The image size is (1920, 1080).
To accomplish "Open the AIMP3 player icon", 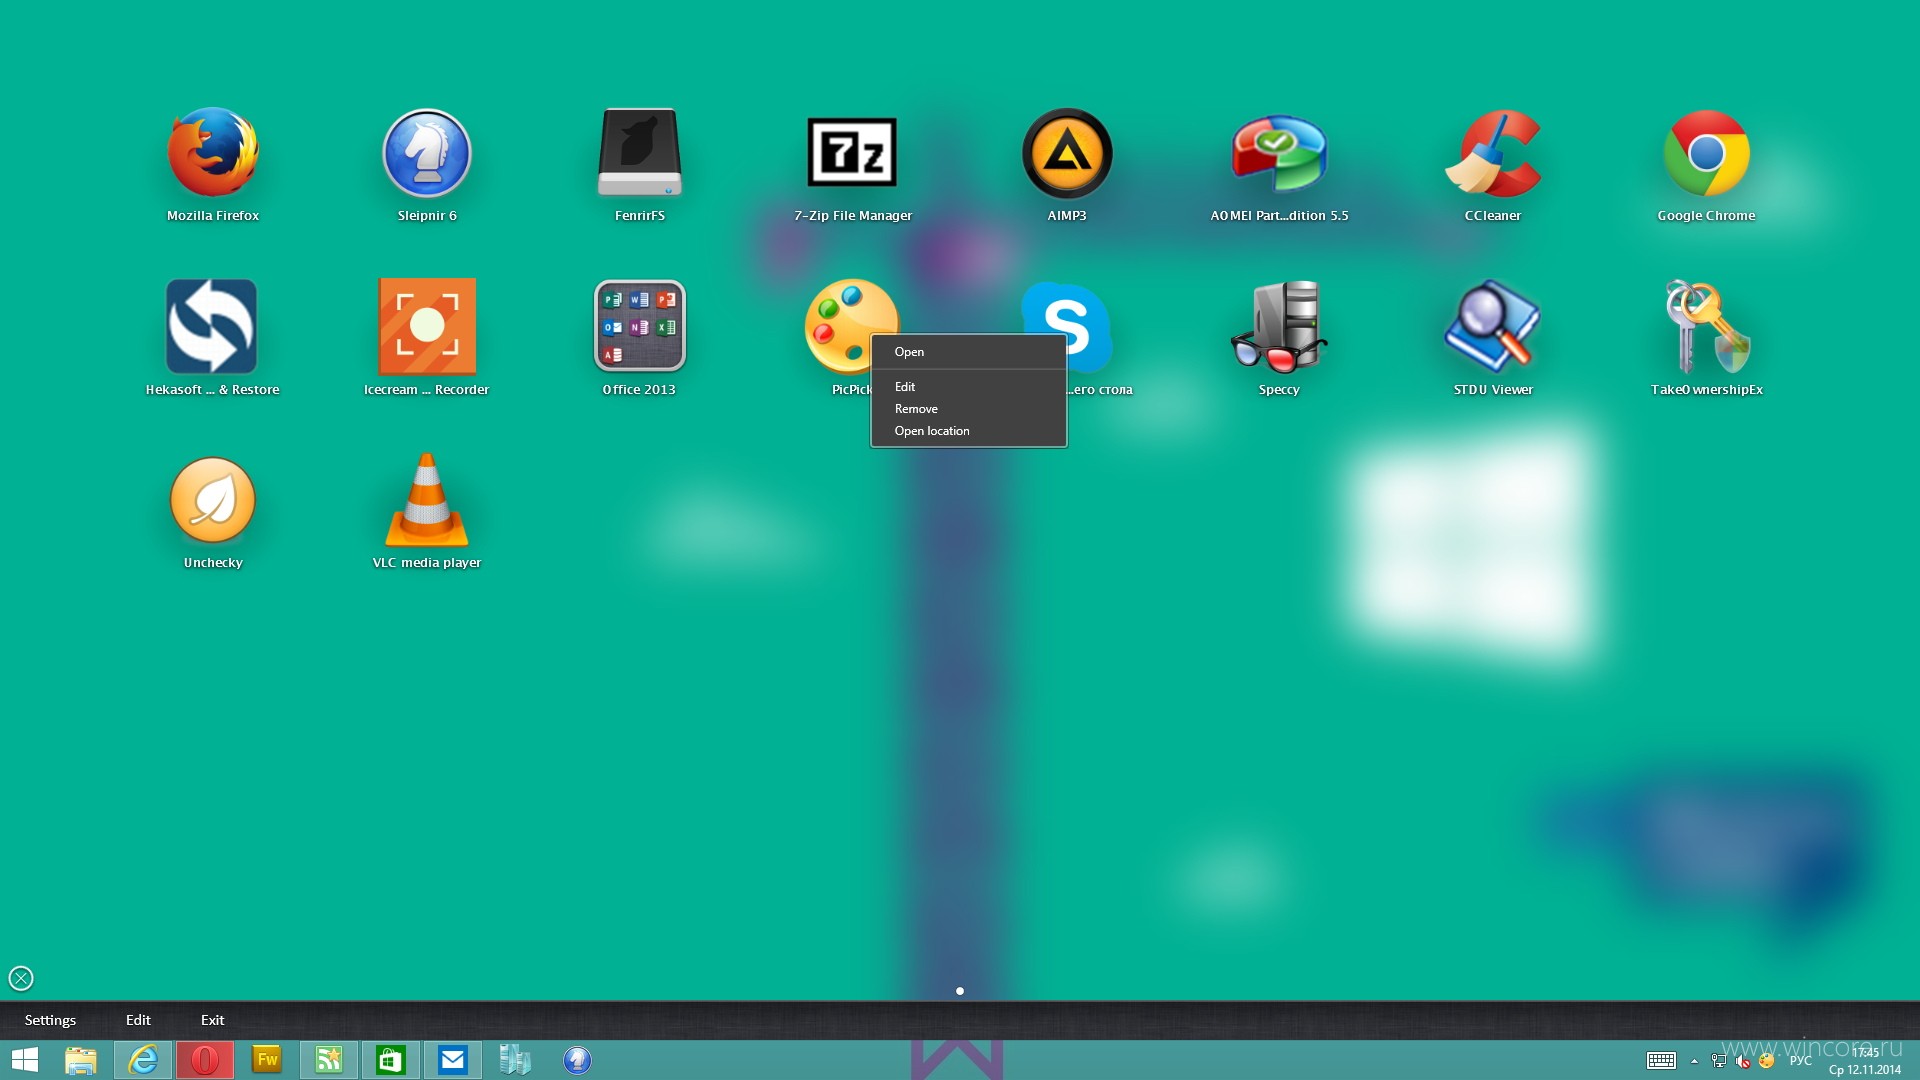I will point(1067,153).
